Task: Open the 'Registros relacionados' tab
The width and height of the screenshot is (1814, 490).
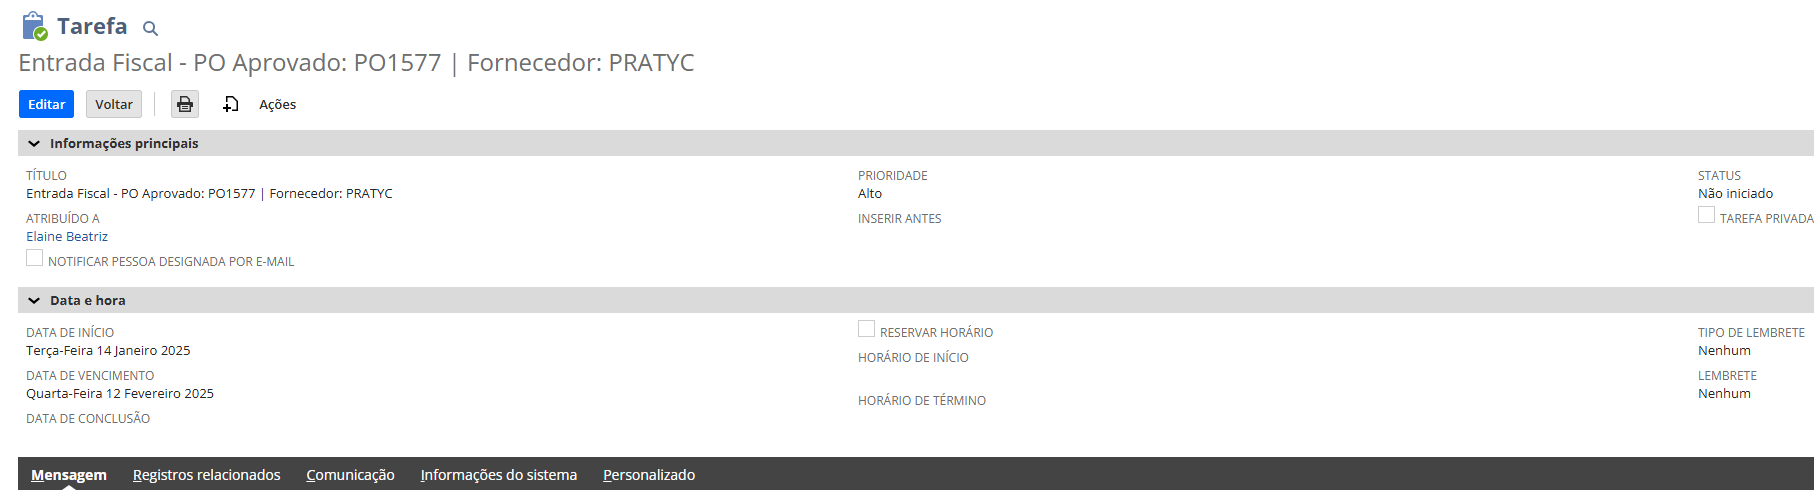Action: pyautogui.click(x=206, y=475)
